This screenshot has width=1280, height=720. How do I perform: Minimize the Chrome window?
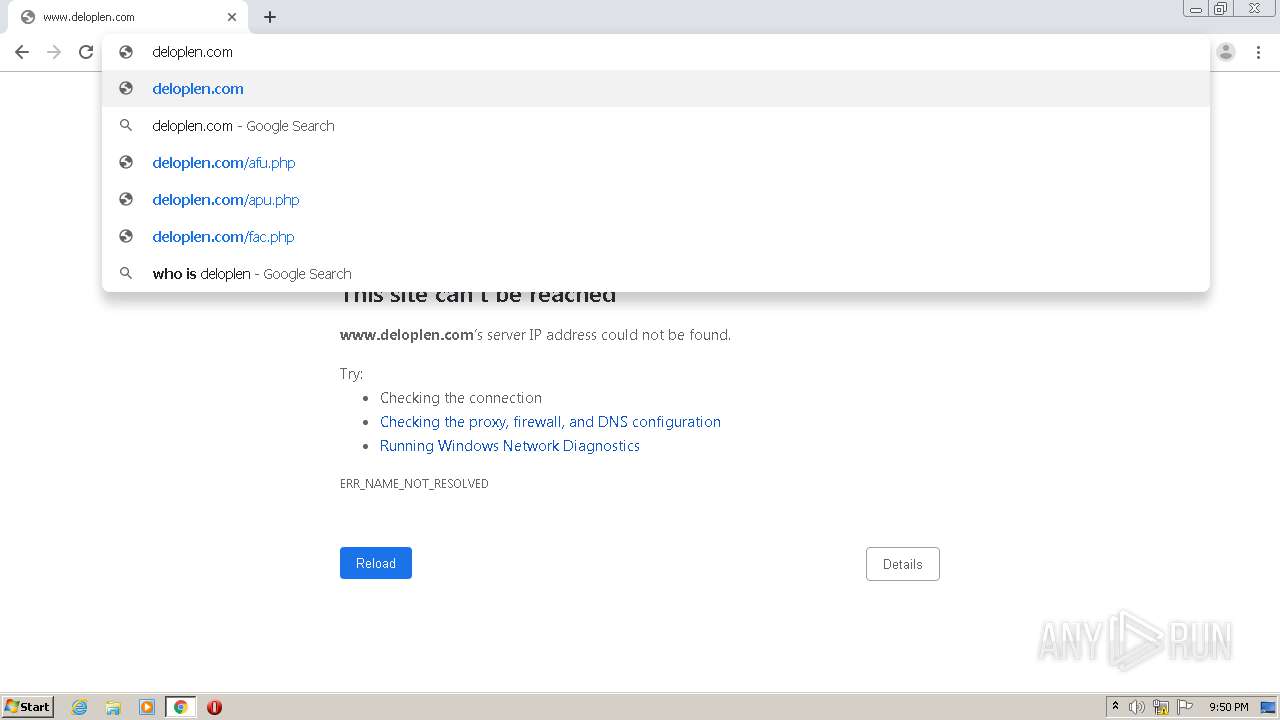click(x=1196, y=9)
